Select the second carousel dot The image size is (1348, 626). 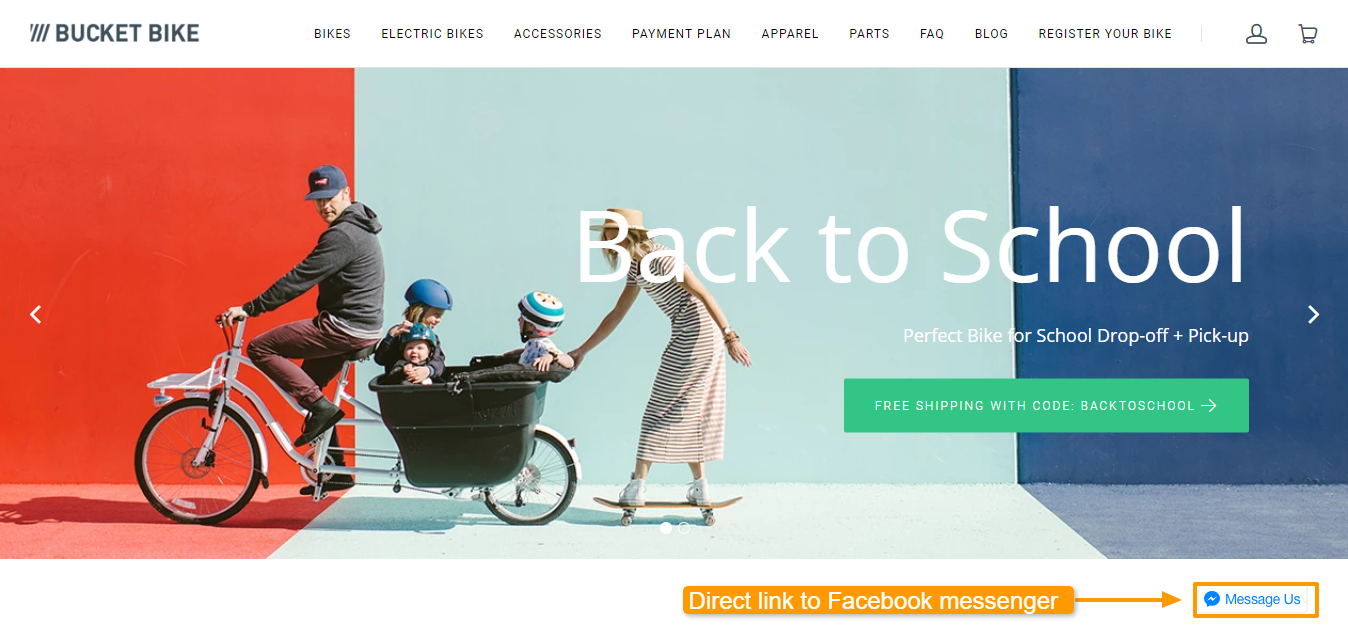coord(684,528)
